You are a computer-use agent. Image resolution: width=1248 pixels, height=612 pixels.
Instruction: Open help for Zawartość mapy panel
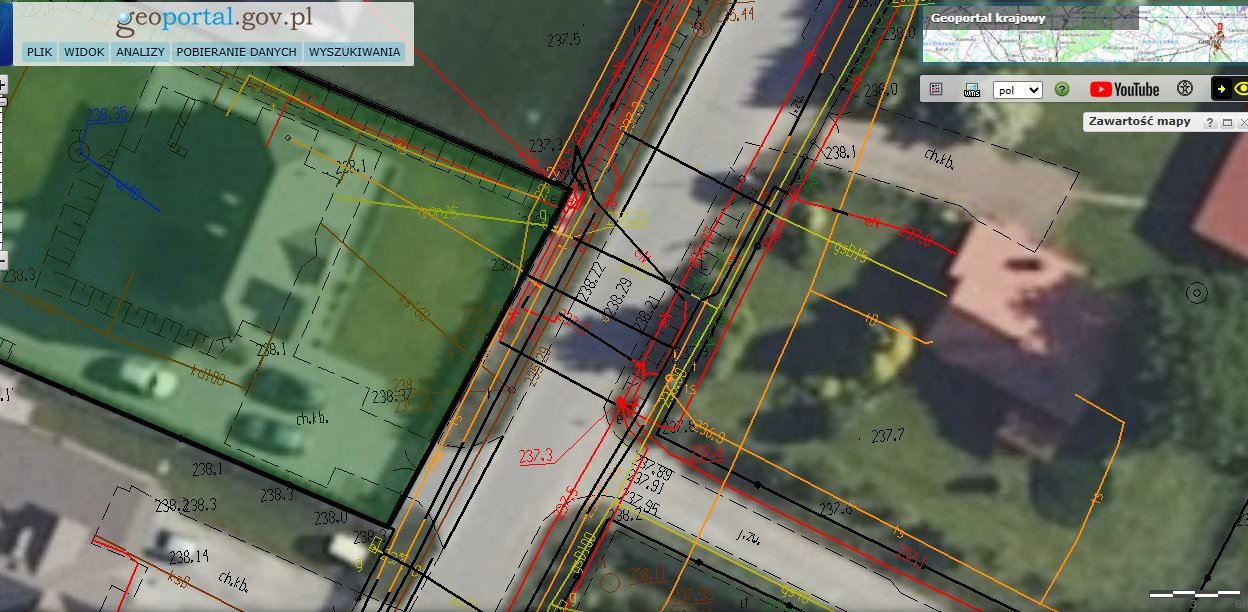click(x=1209, y=122)
